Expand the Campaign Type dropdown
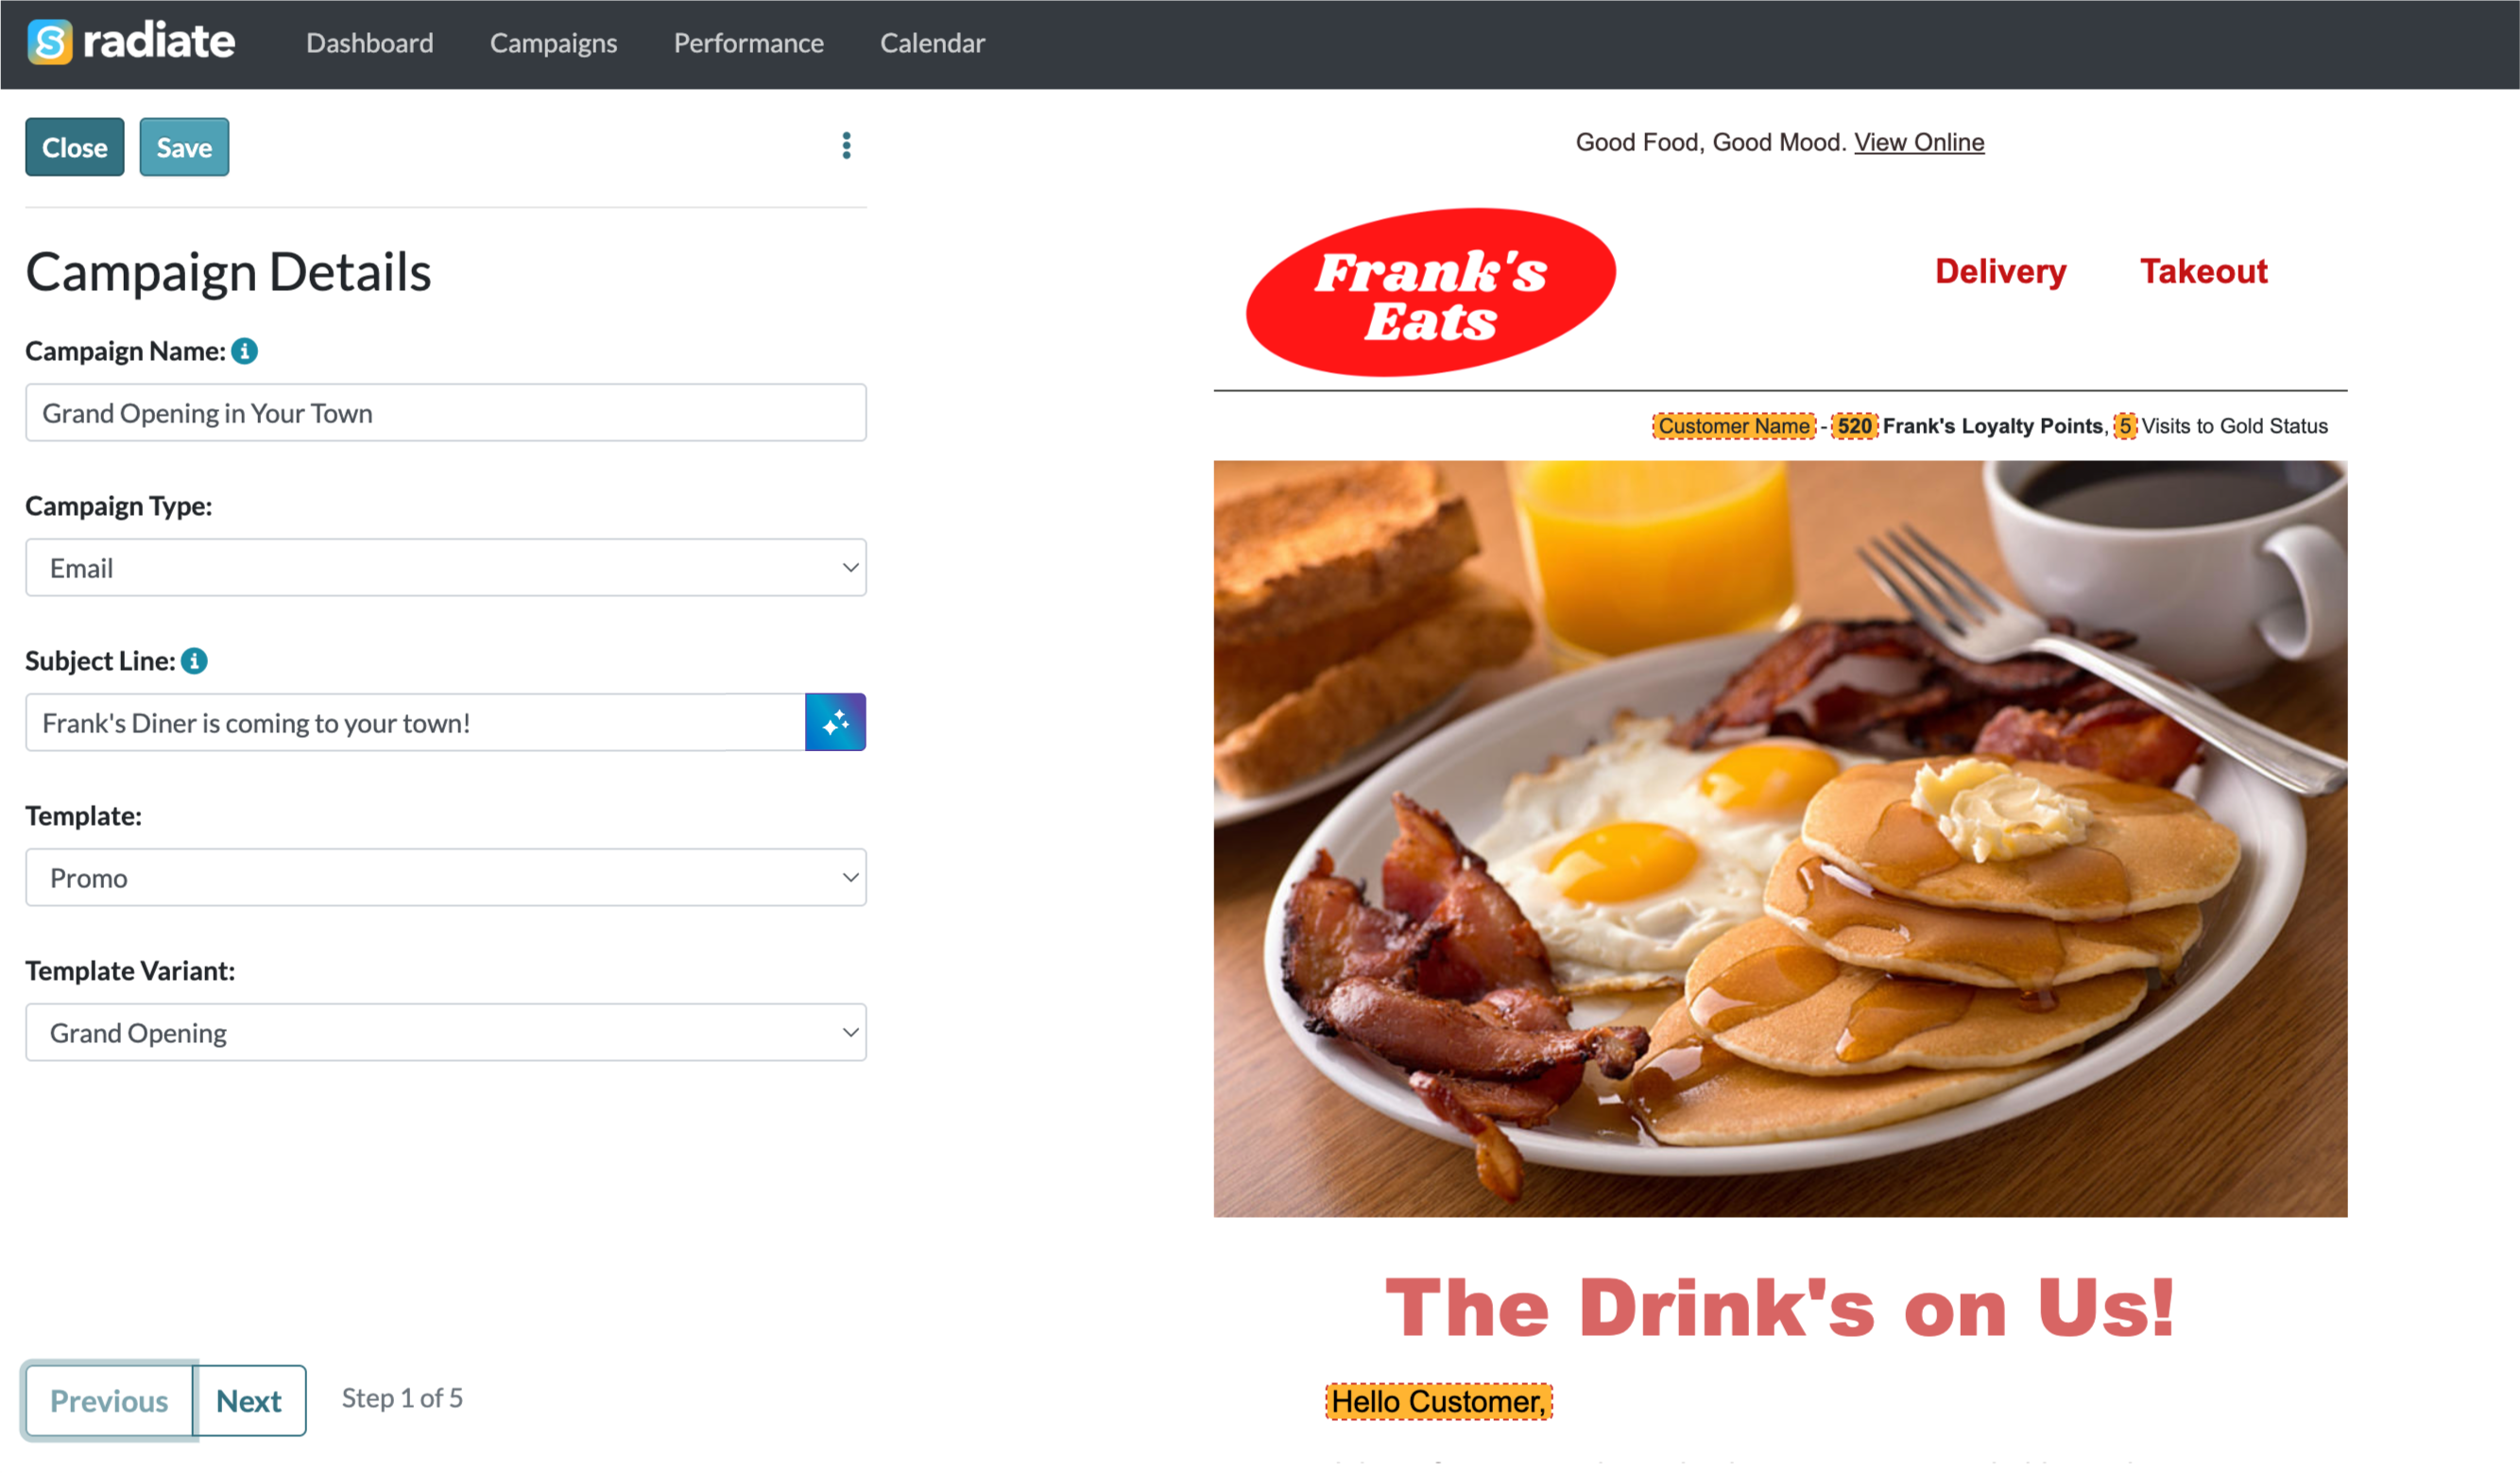The height and width of the screenshot is (1473, 2520). (446, 568)
